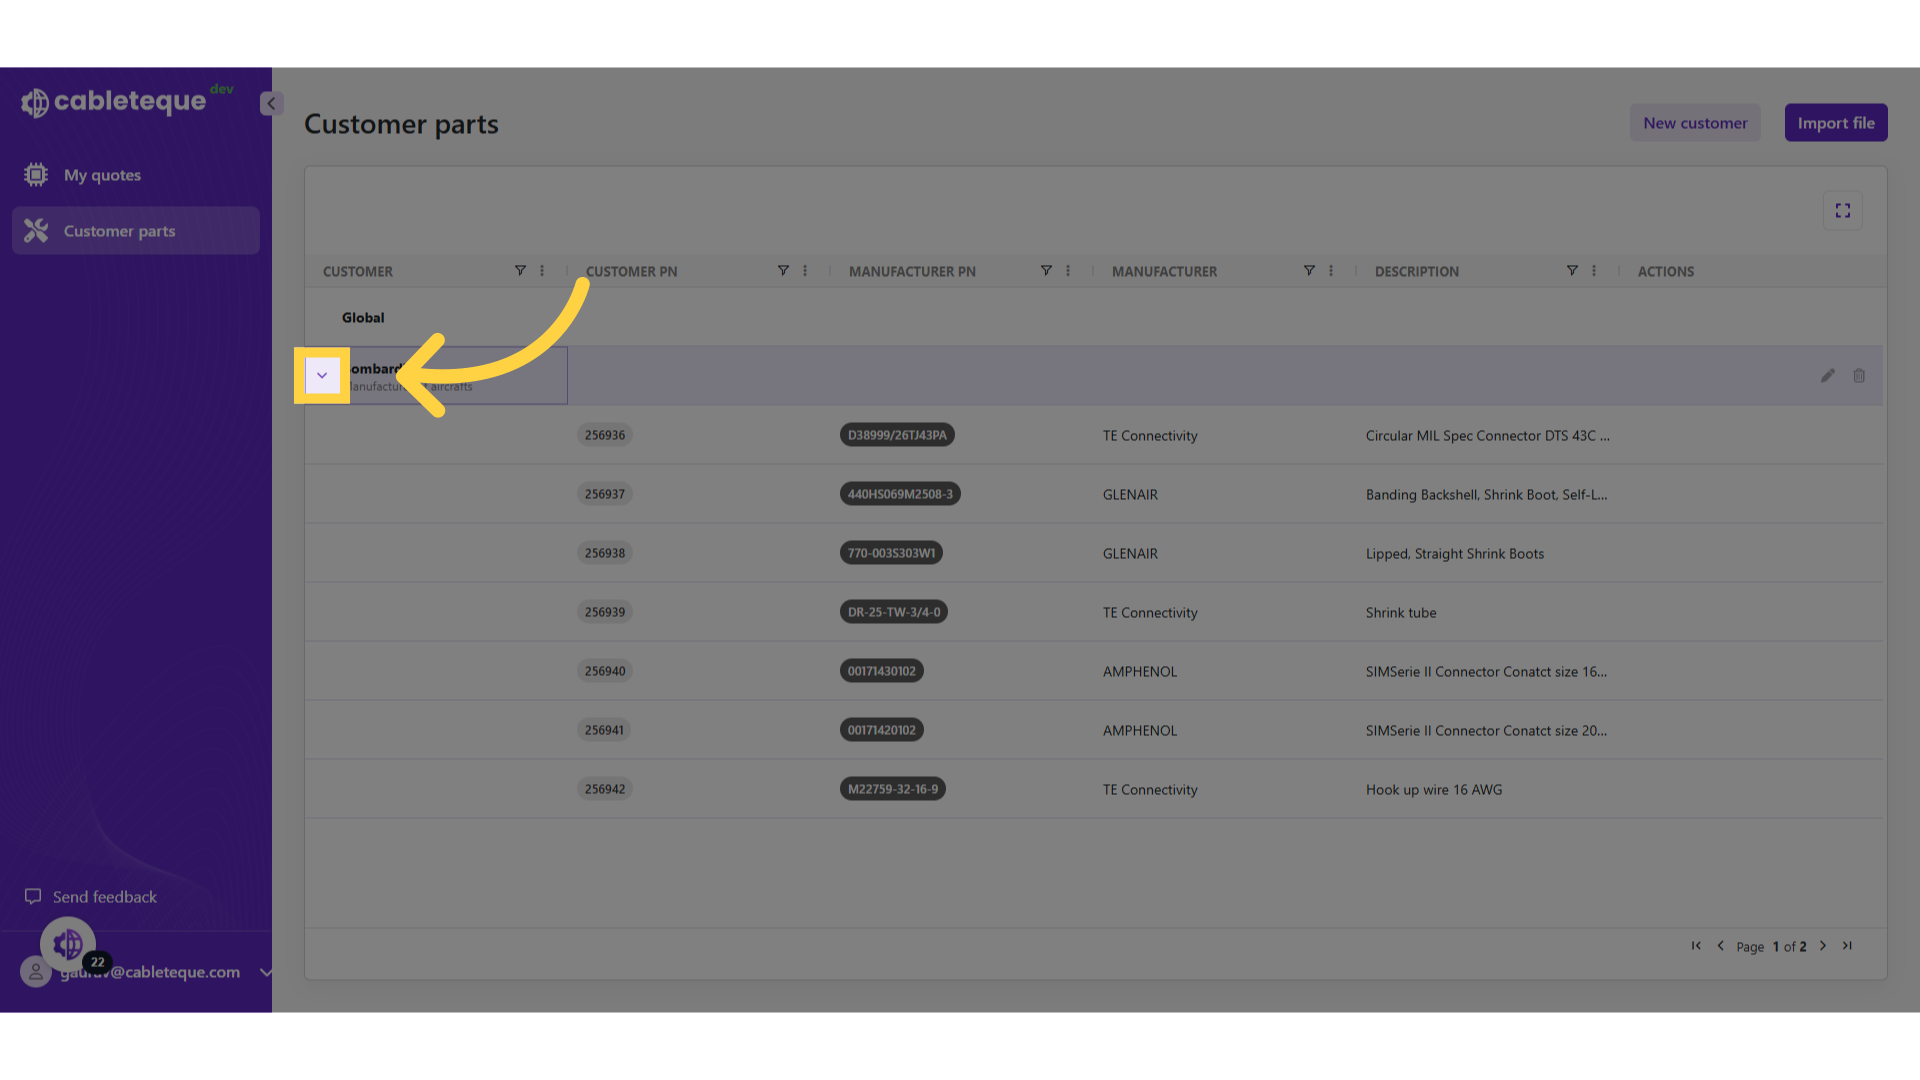The image size is (1920, 1080).
Task: Click part number chip D38999/26TJ43PA
Action: click(x=897, y=435)
